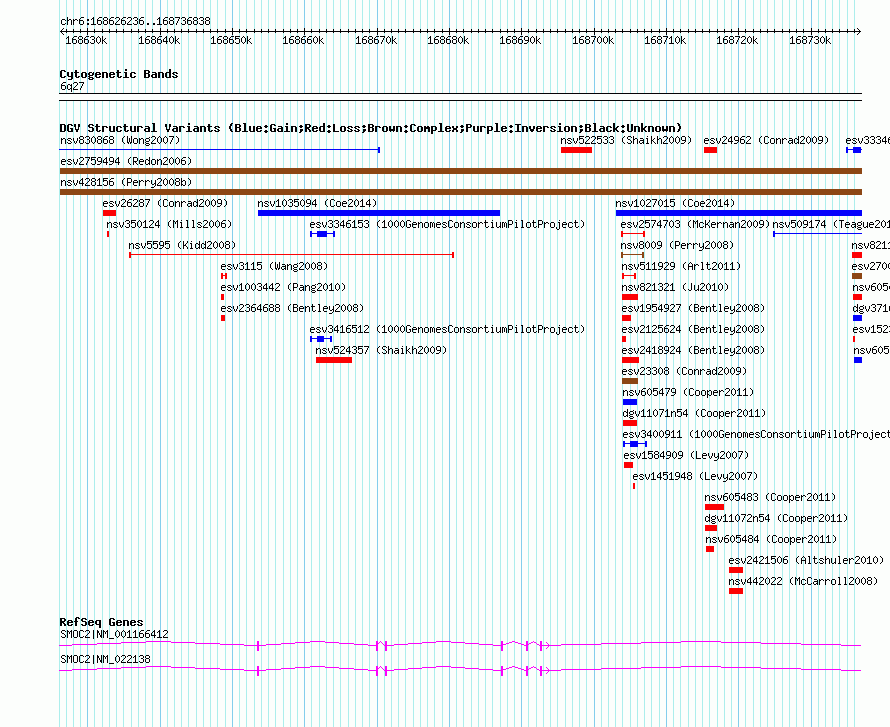The image size is (890, 727).
Task: Click dgv11071n54 (Cooper2011) label
Action: [x=694, y=413]
